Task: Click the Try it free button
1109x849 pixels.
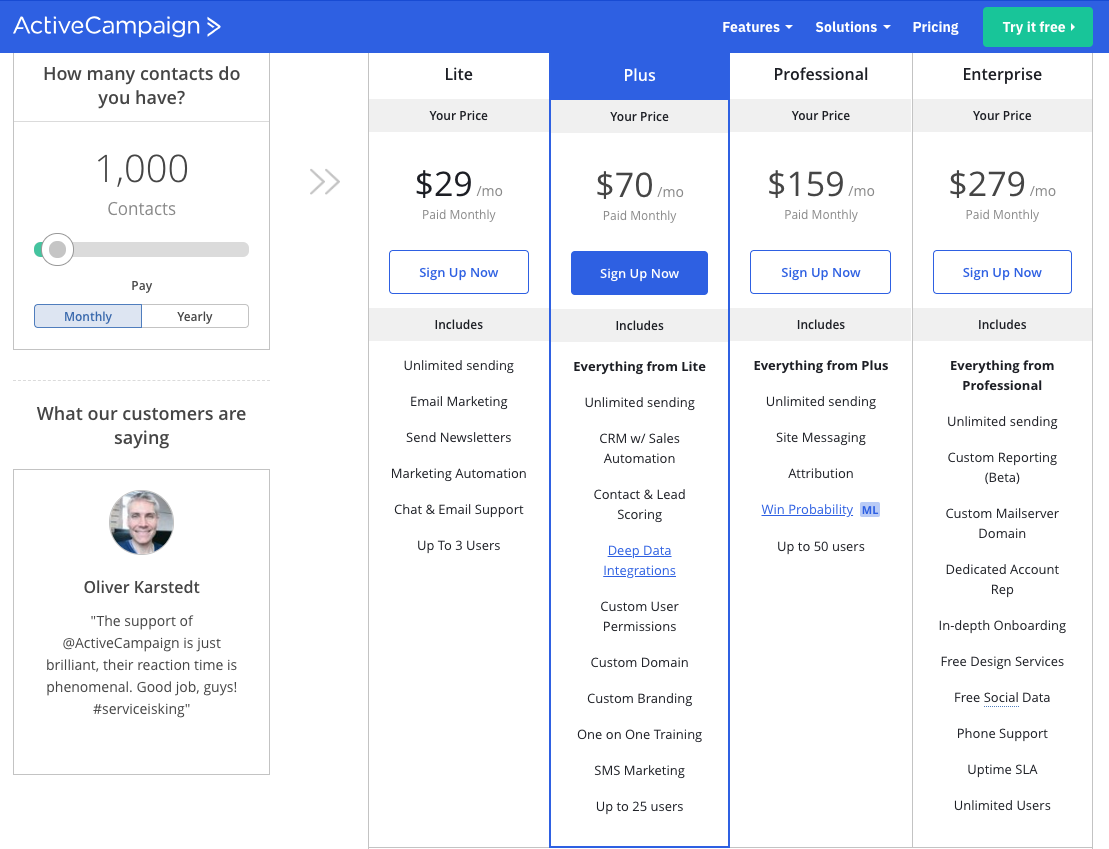Action: point(1038,27)
